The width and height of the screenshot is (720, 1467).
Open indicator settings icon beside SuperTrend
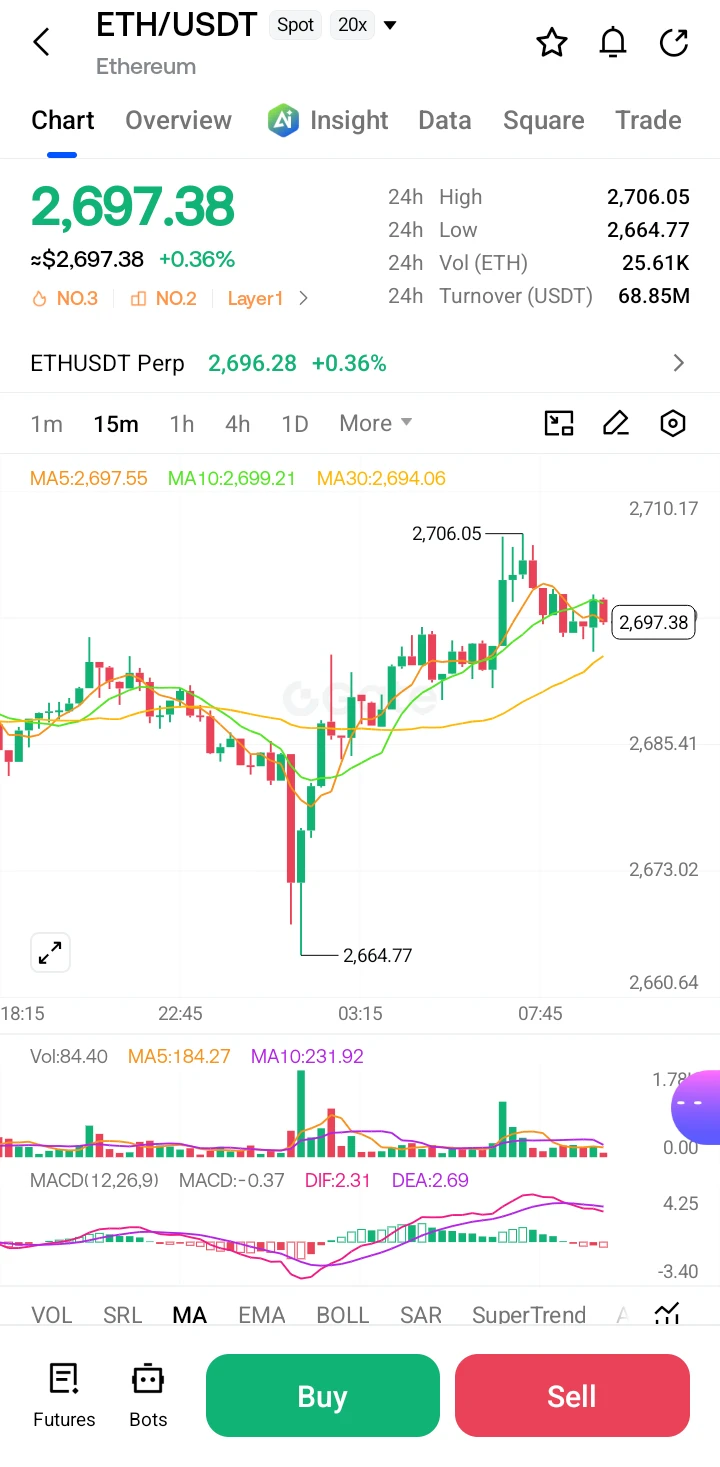click(668, 1314)
